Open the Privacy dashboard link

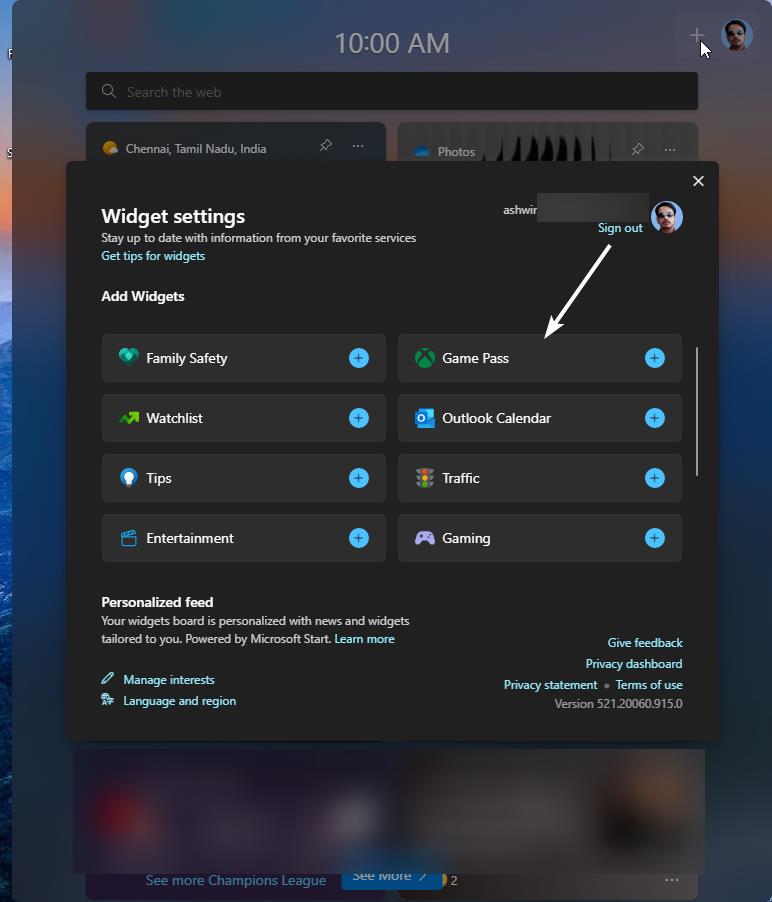(634, 663)
